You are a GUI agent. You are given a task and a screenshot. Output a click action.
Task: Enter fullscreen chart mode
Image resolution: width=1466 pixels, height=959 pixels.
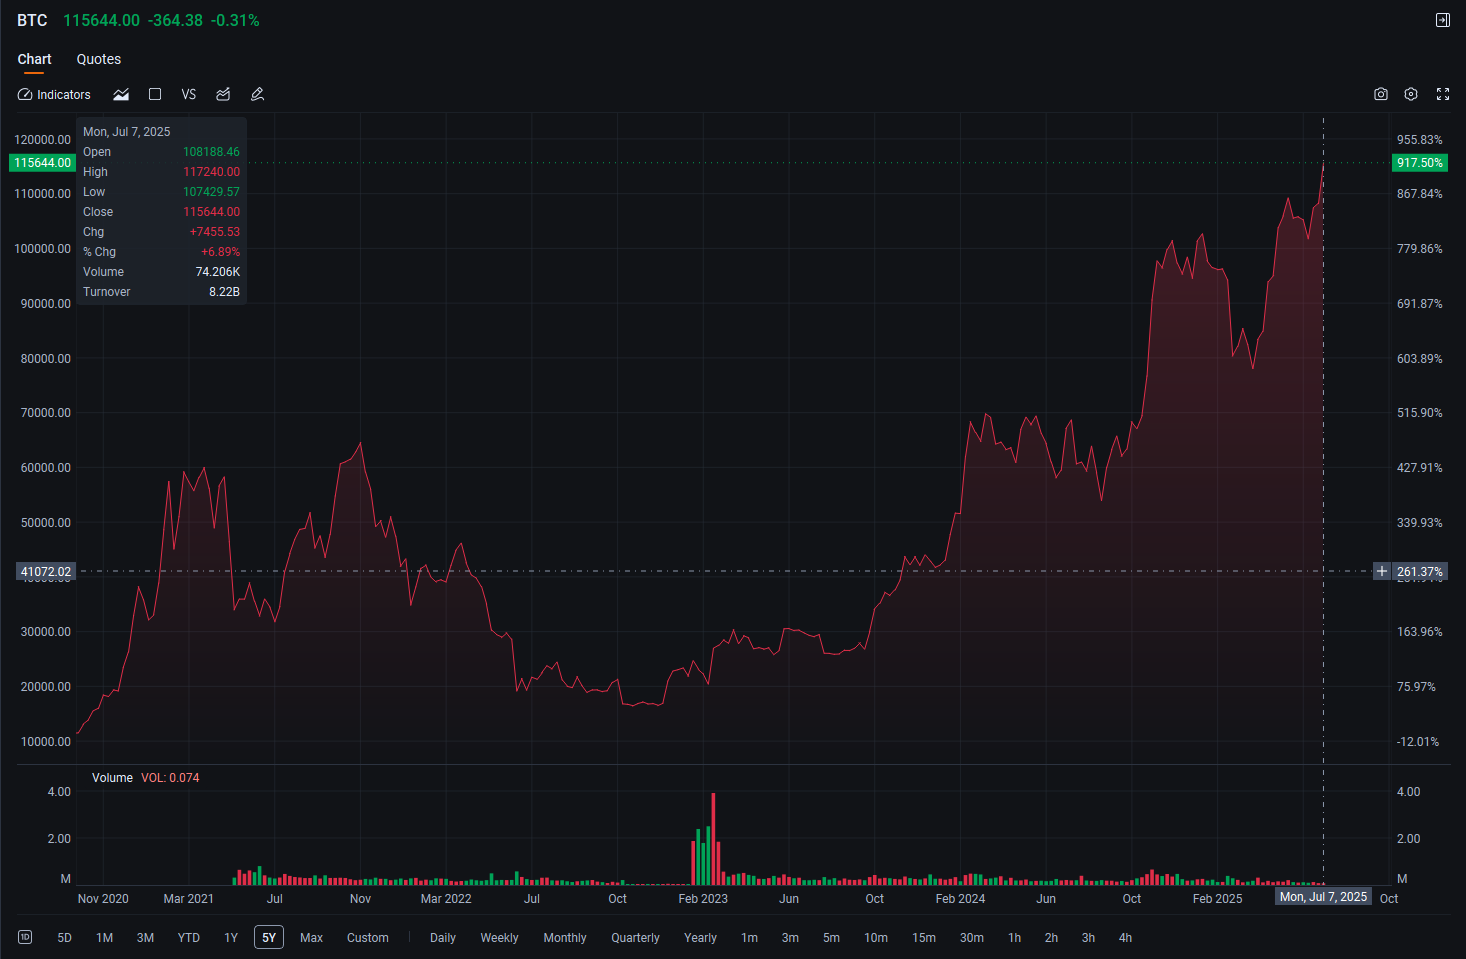[1443, 94]
